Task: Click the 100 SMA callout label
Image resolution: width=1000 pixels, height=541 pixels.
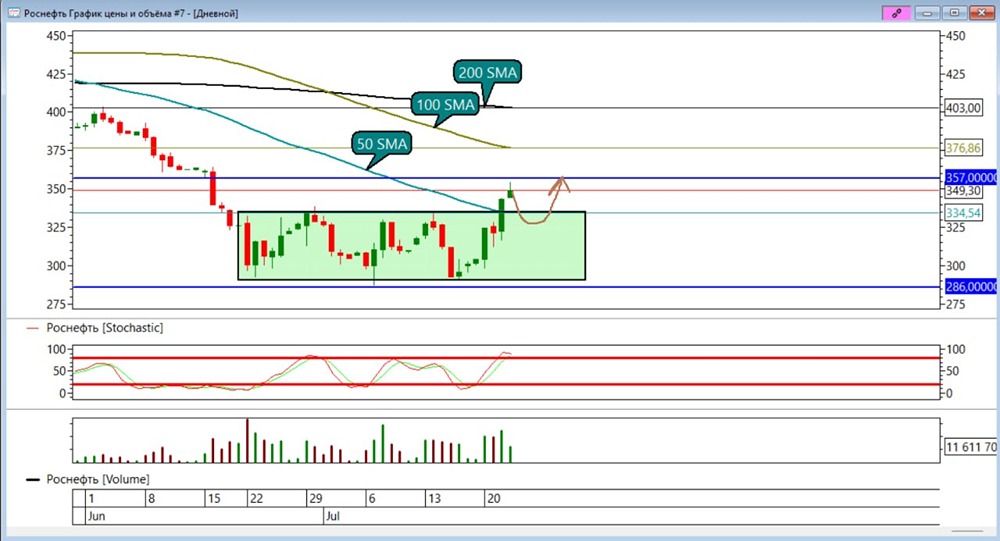Action: click(x=446, y=104)
